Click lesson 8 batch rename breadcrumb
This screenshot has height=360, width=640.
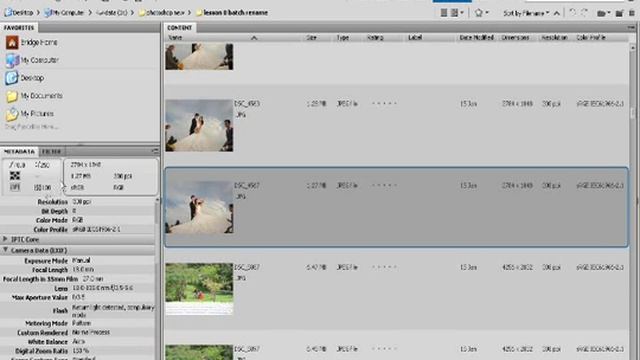click(232, 13)
